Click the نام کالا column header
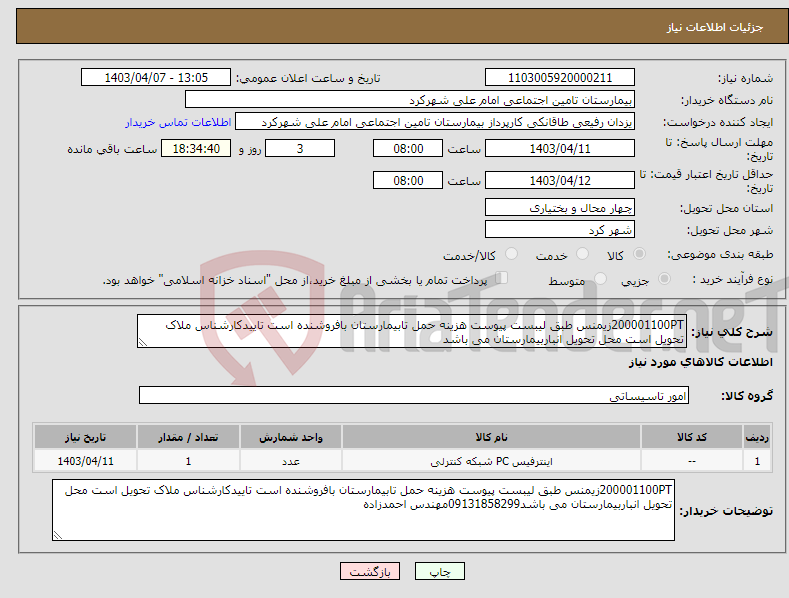789x598 pixels. [491, 437]
